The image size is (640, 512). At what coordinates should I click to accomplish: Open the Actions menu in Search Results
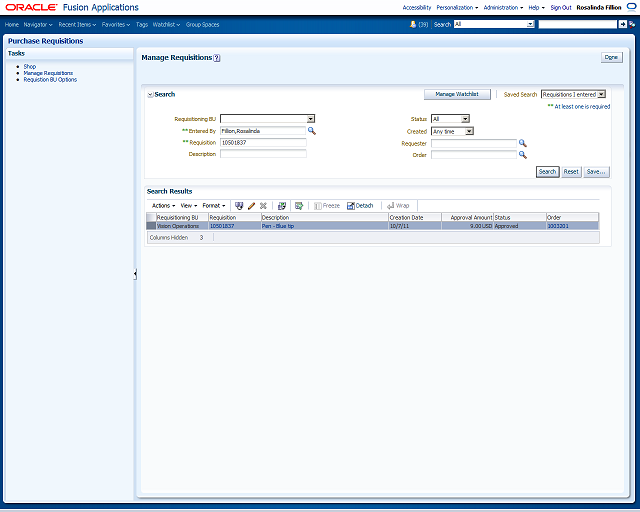163,206
